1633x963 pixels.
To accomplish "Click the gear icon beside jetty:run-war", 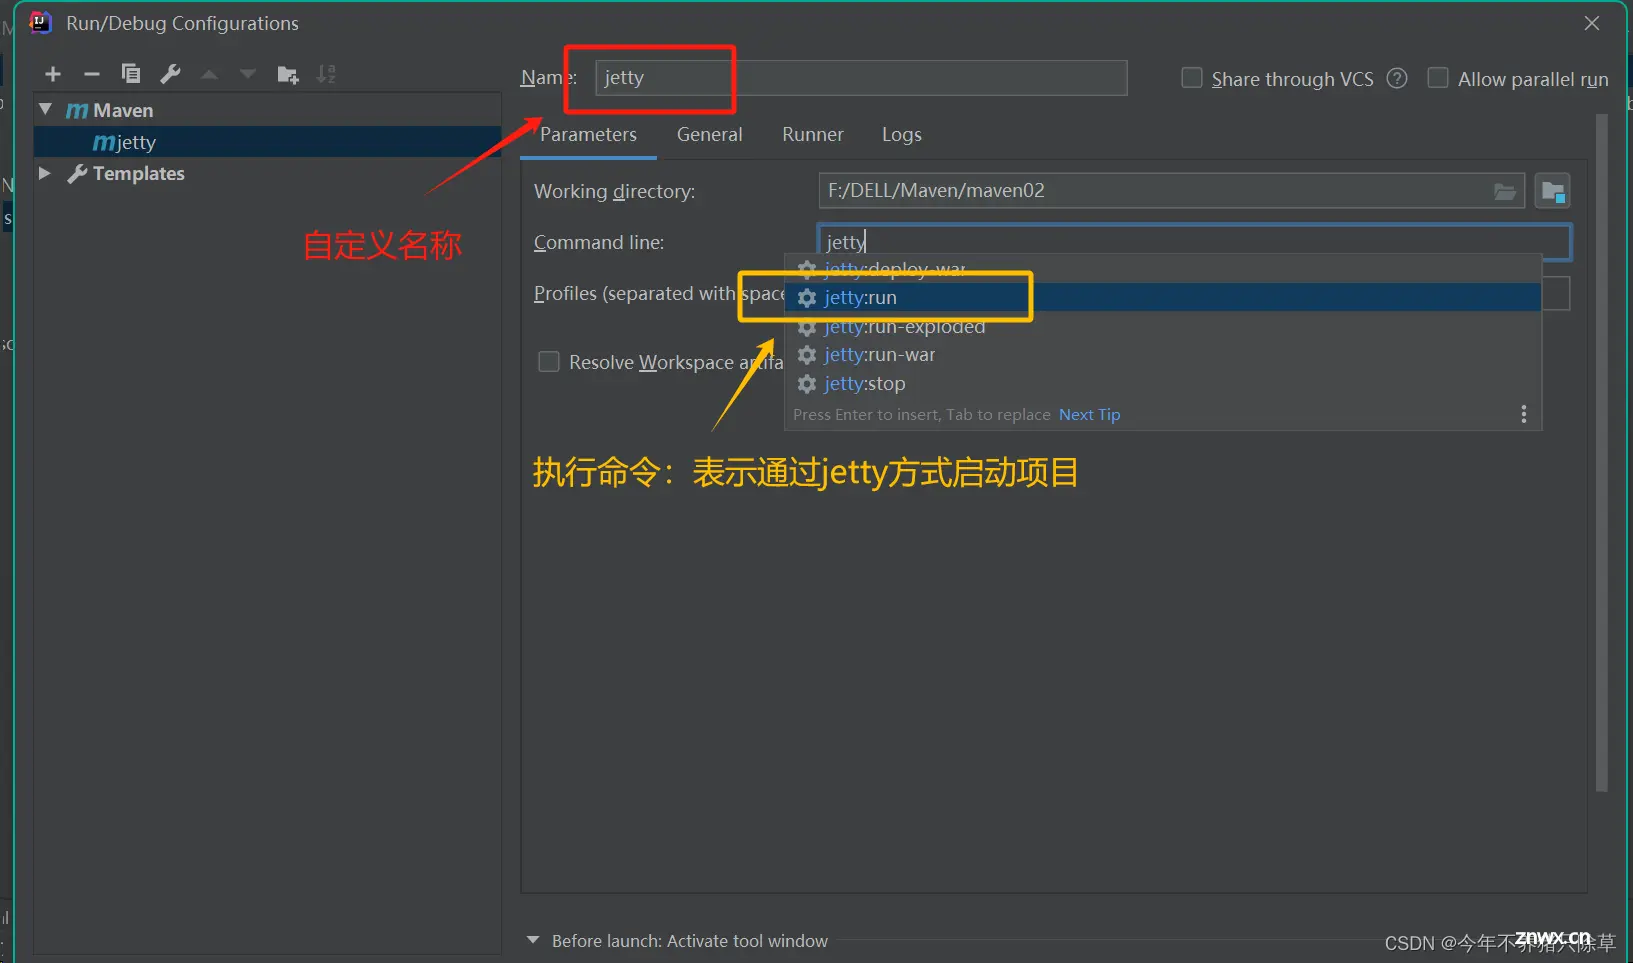I will pyautogui.click(x=807, y=355).
